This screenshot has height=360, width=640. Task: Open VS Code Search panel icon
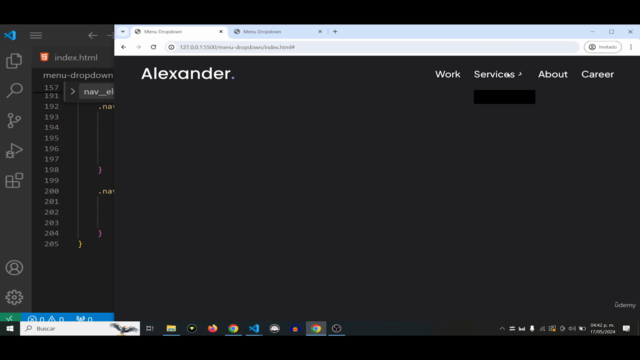point(14,90)
